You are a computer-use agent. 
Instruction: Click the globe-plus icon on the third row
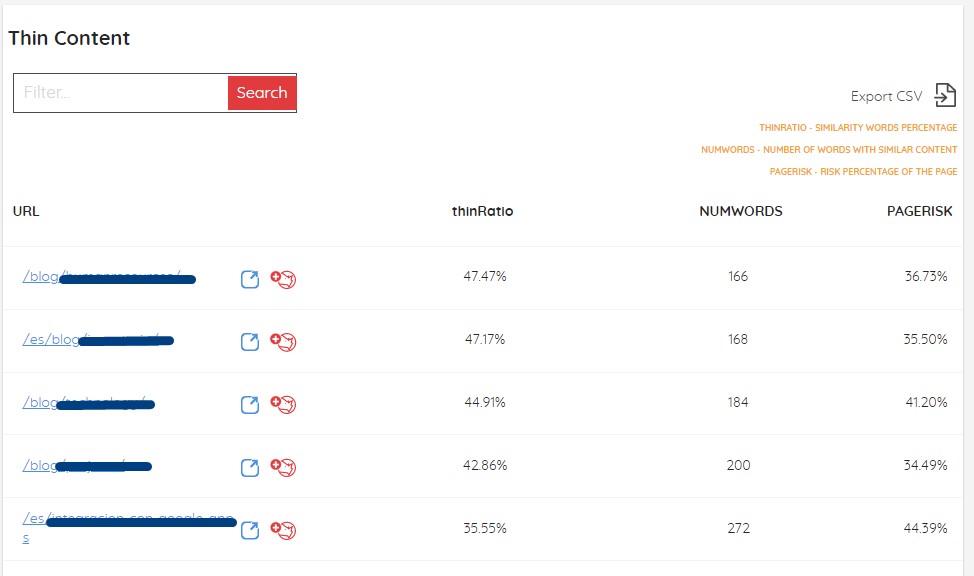click(283, 404)
